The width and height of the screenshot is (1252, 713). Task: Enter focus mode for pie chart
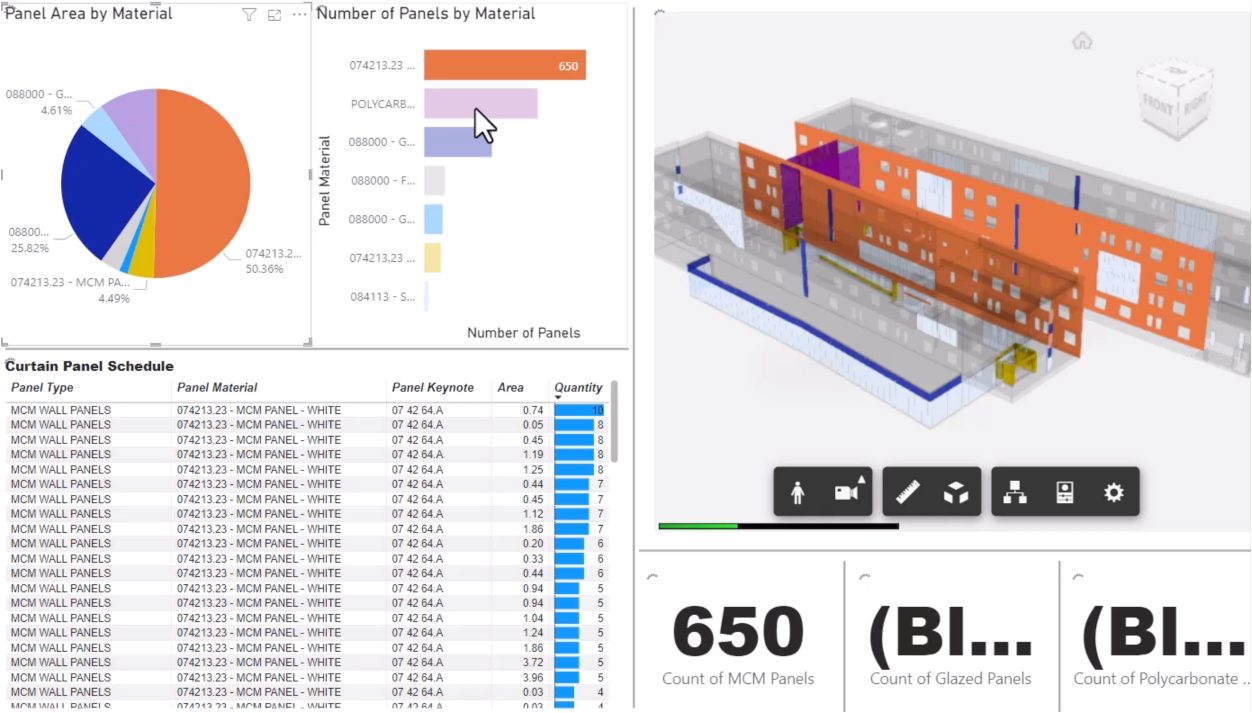tap(274, 15)
